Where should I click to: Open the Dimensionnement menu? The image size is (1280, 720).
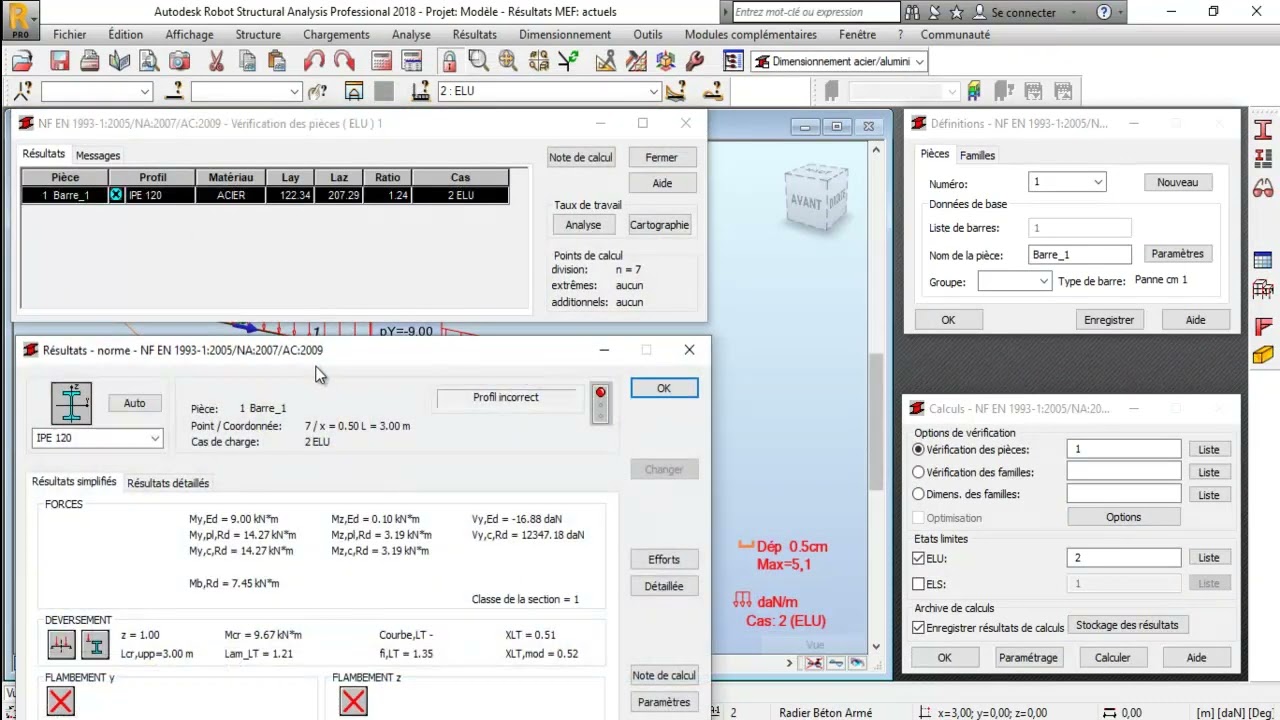click(565, 34)
